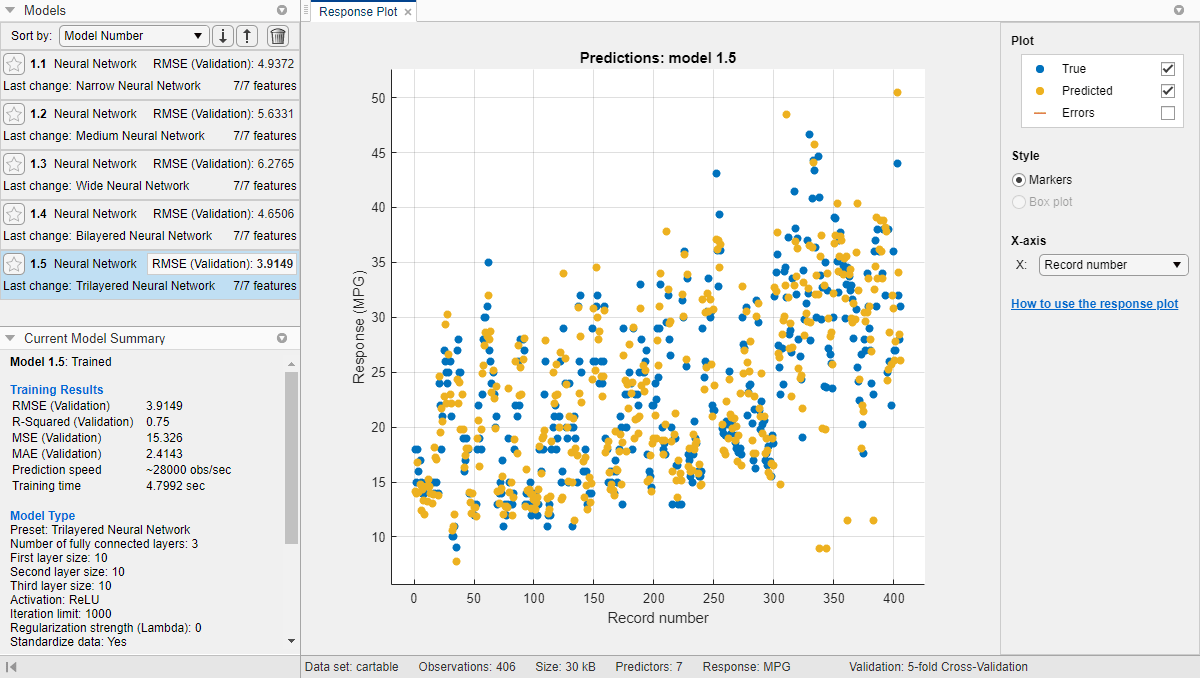Uncheck the True plot series
This screenshot has width=1200, height=678.
[x=1168, y=68]
